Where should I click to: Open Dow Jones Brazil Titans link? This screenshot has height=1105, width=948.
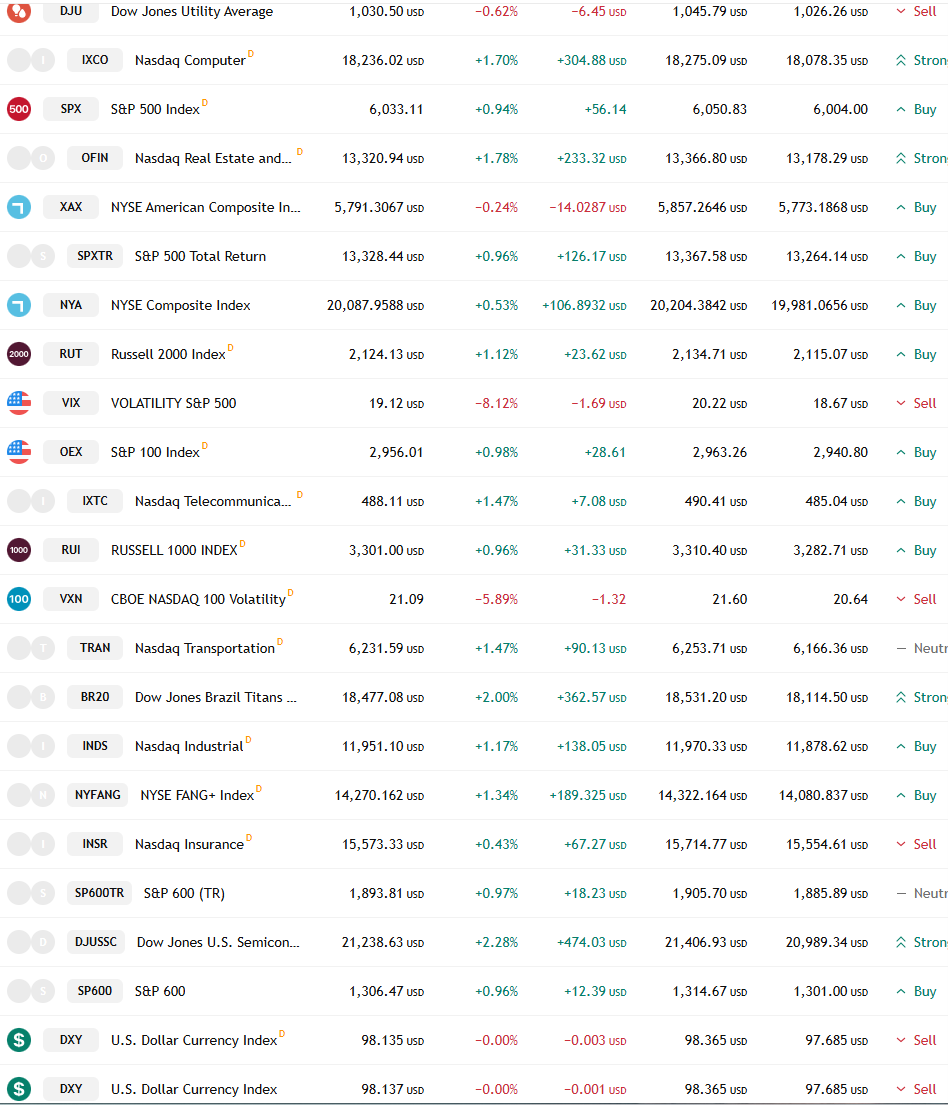216,697
